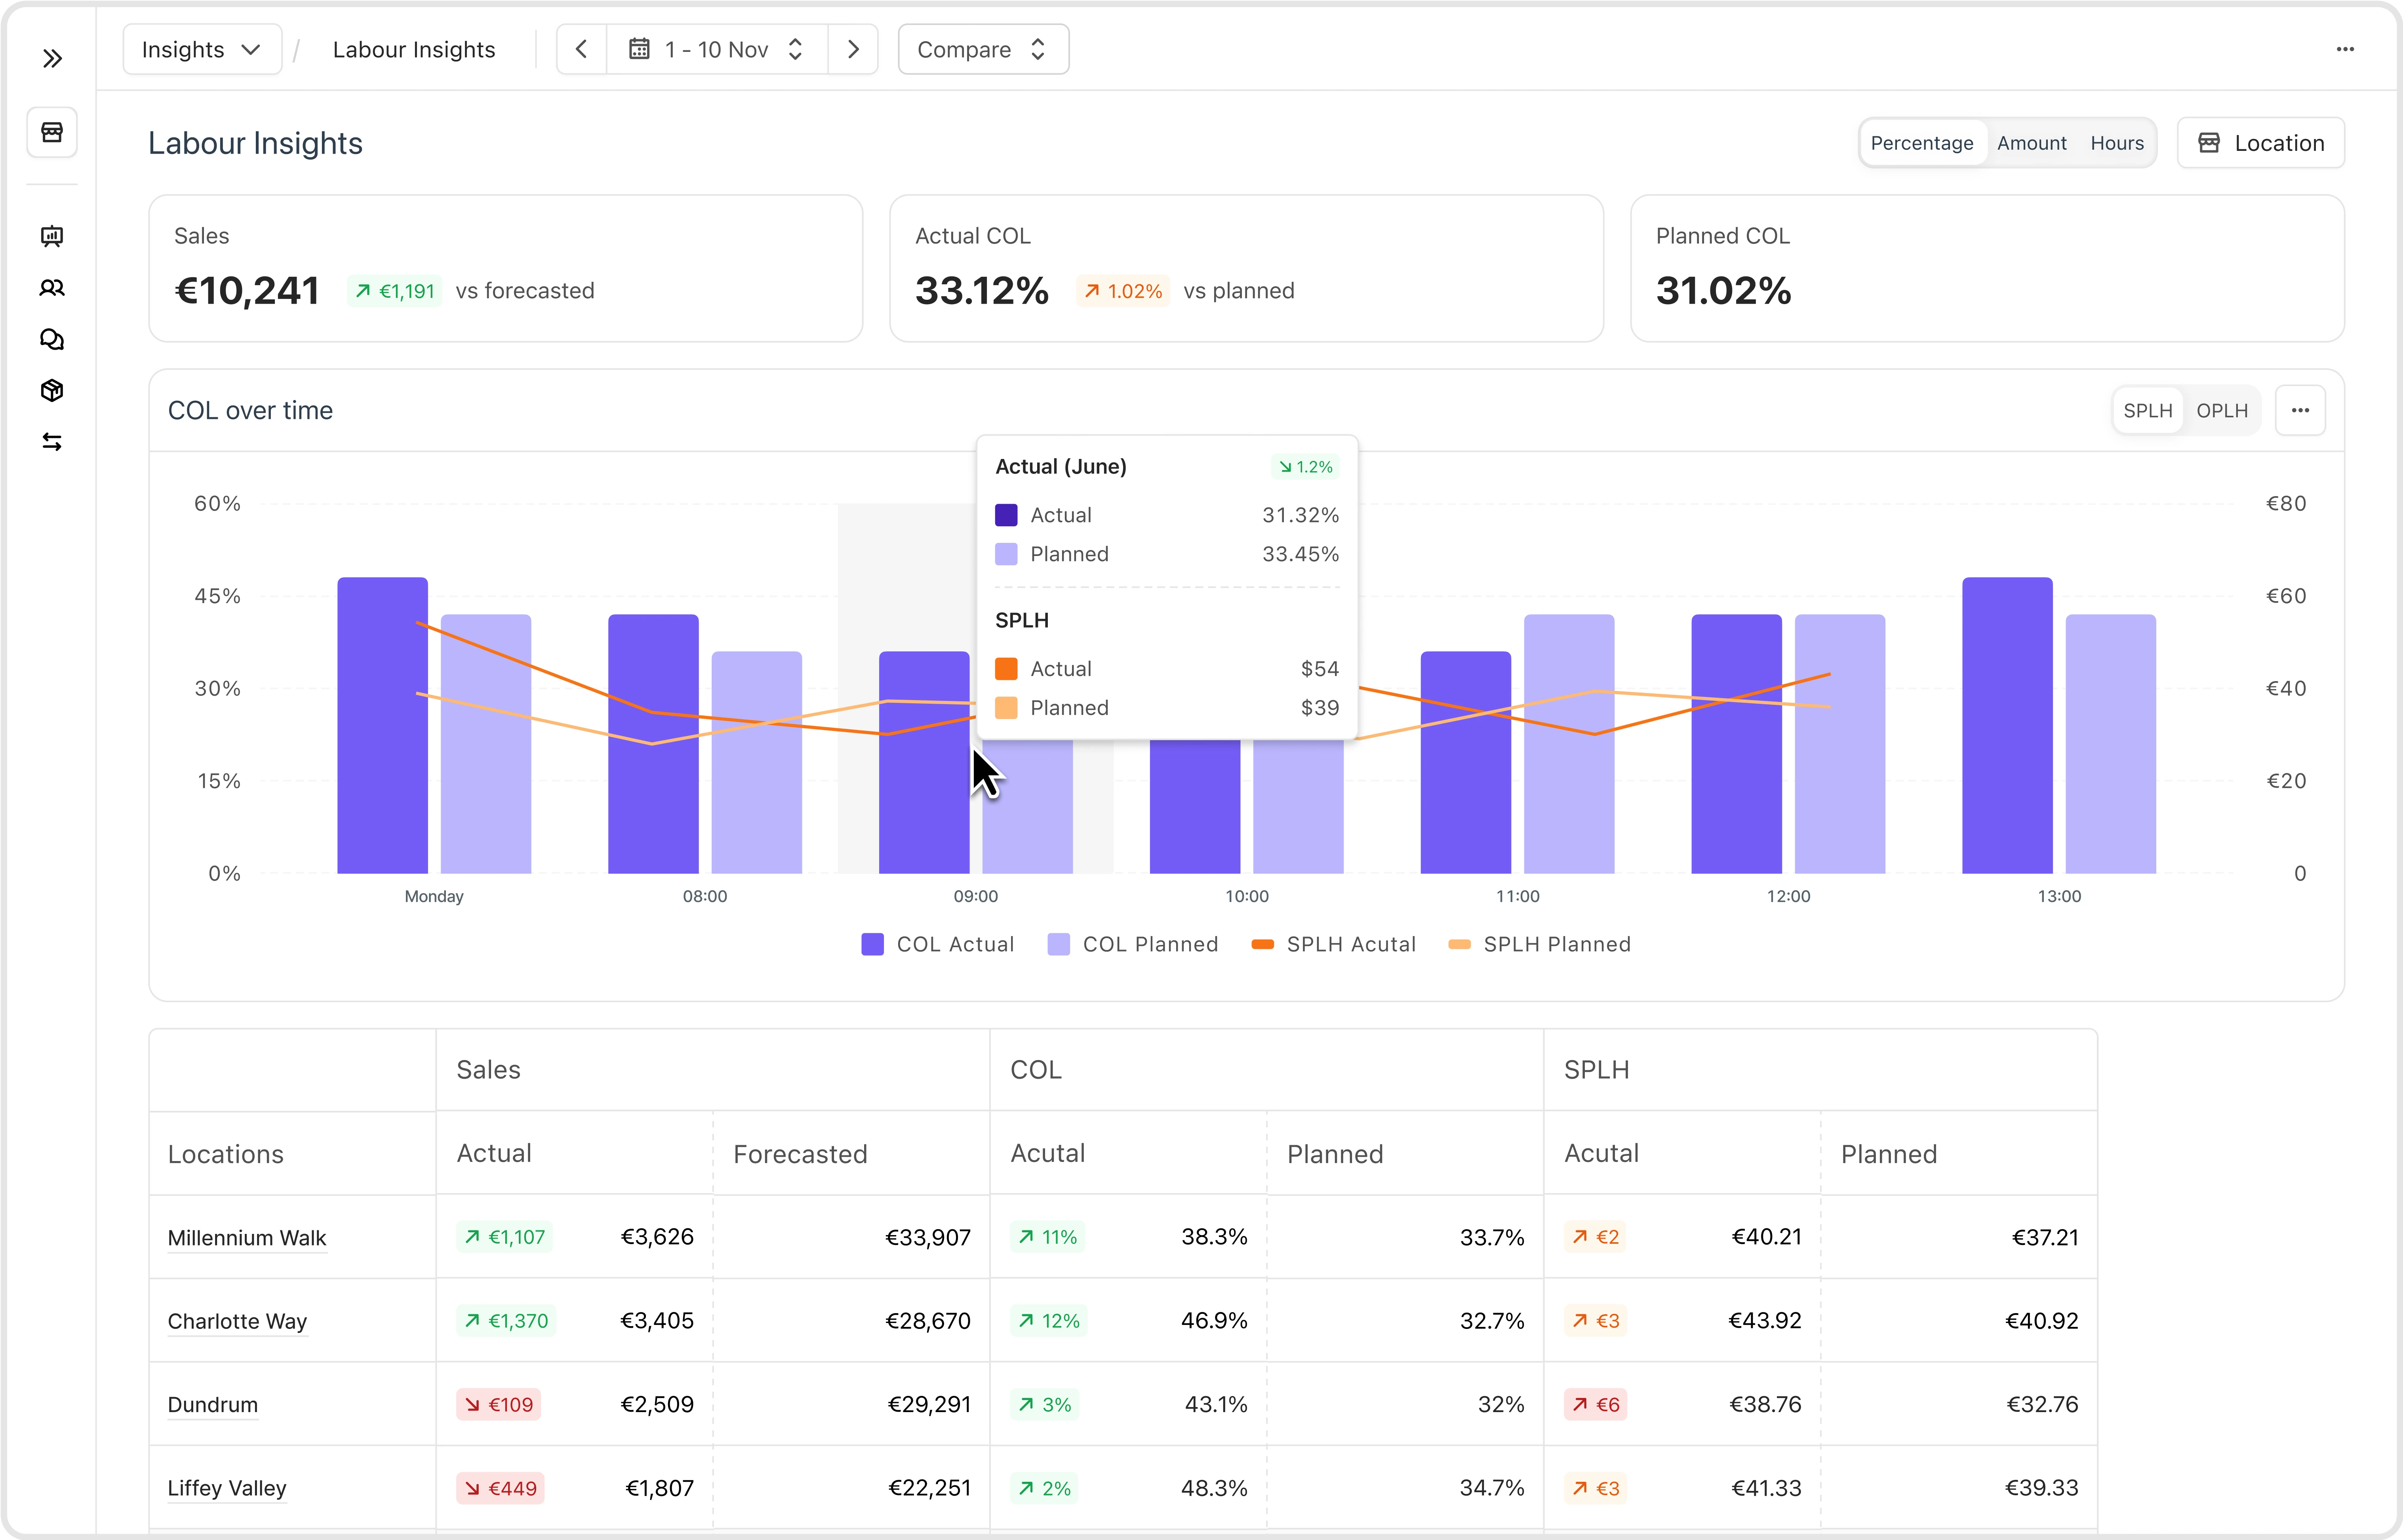Viewport: 2403px width, 1540px height.
Task: Click the dark purple Actual swatch in tooltip
Action: pyautogui.click(x=1006, y=515)
